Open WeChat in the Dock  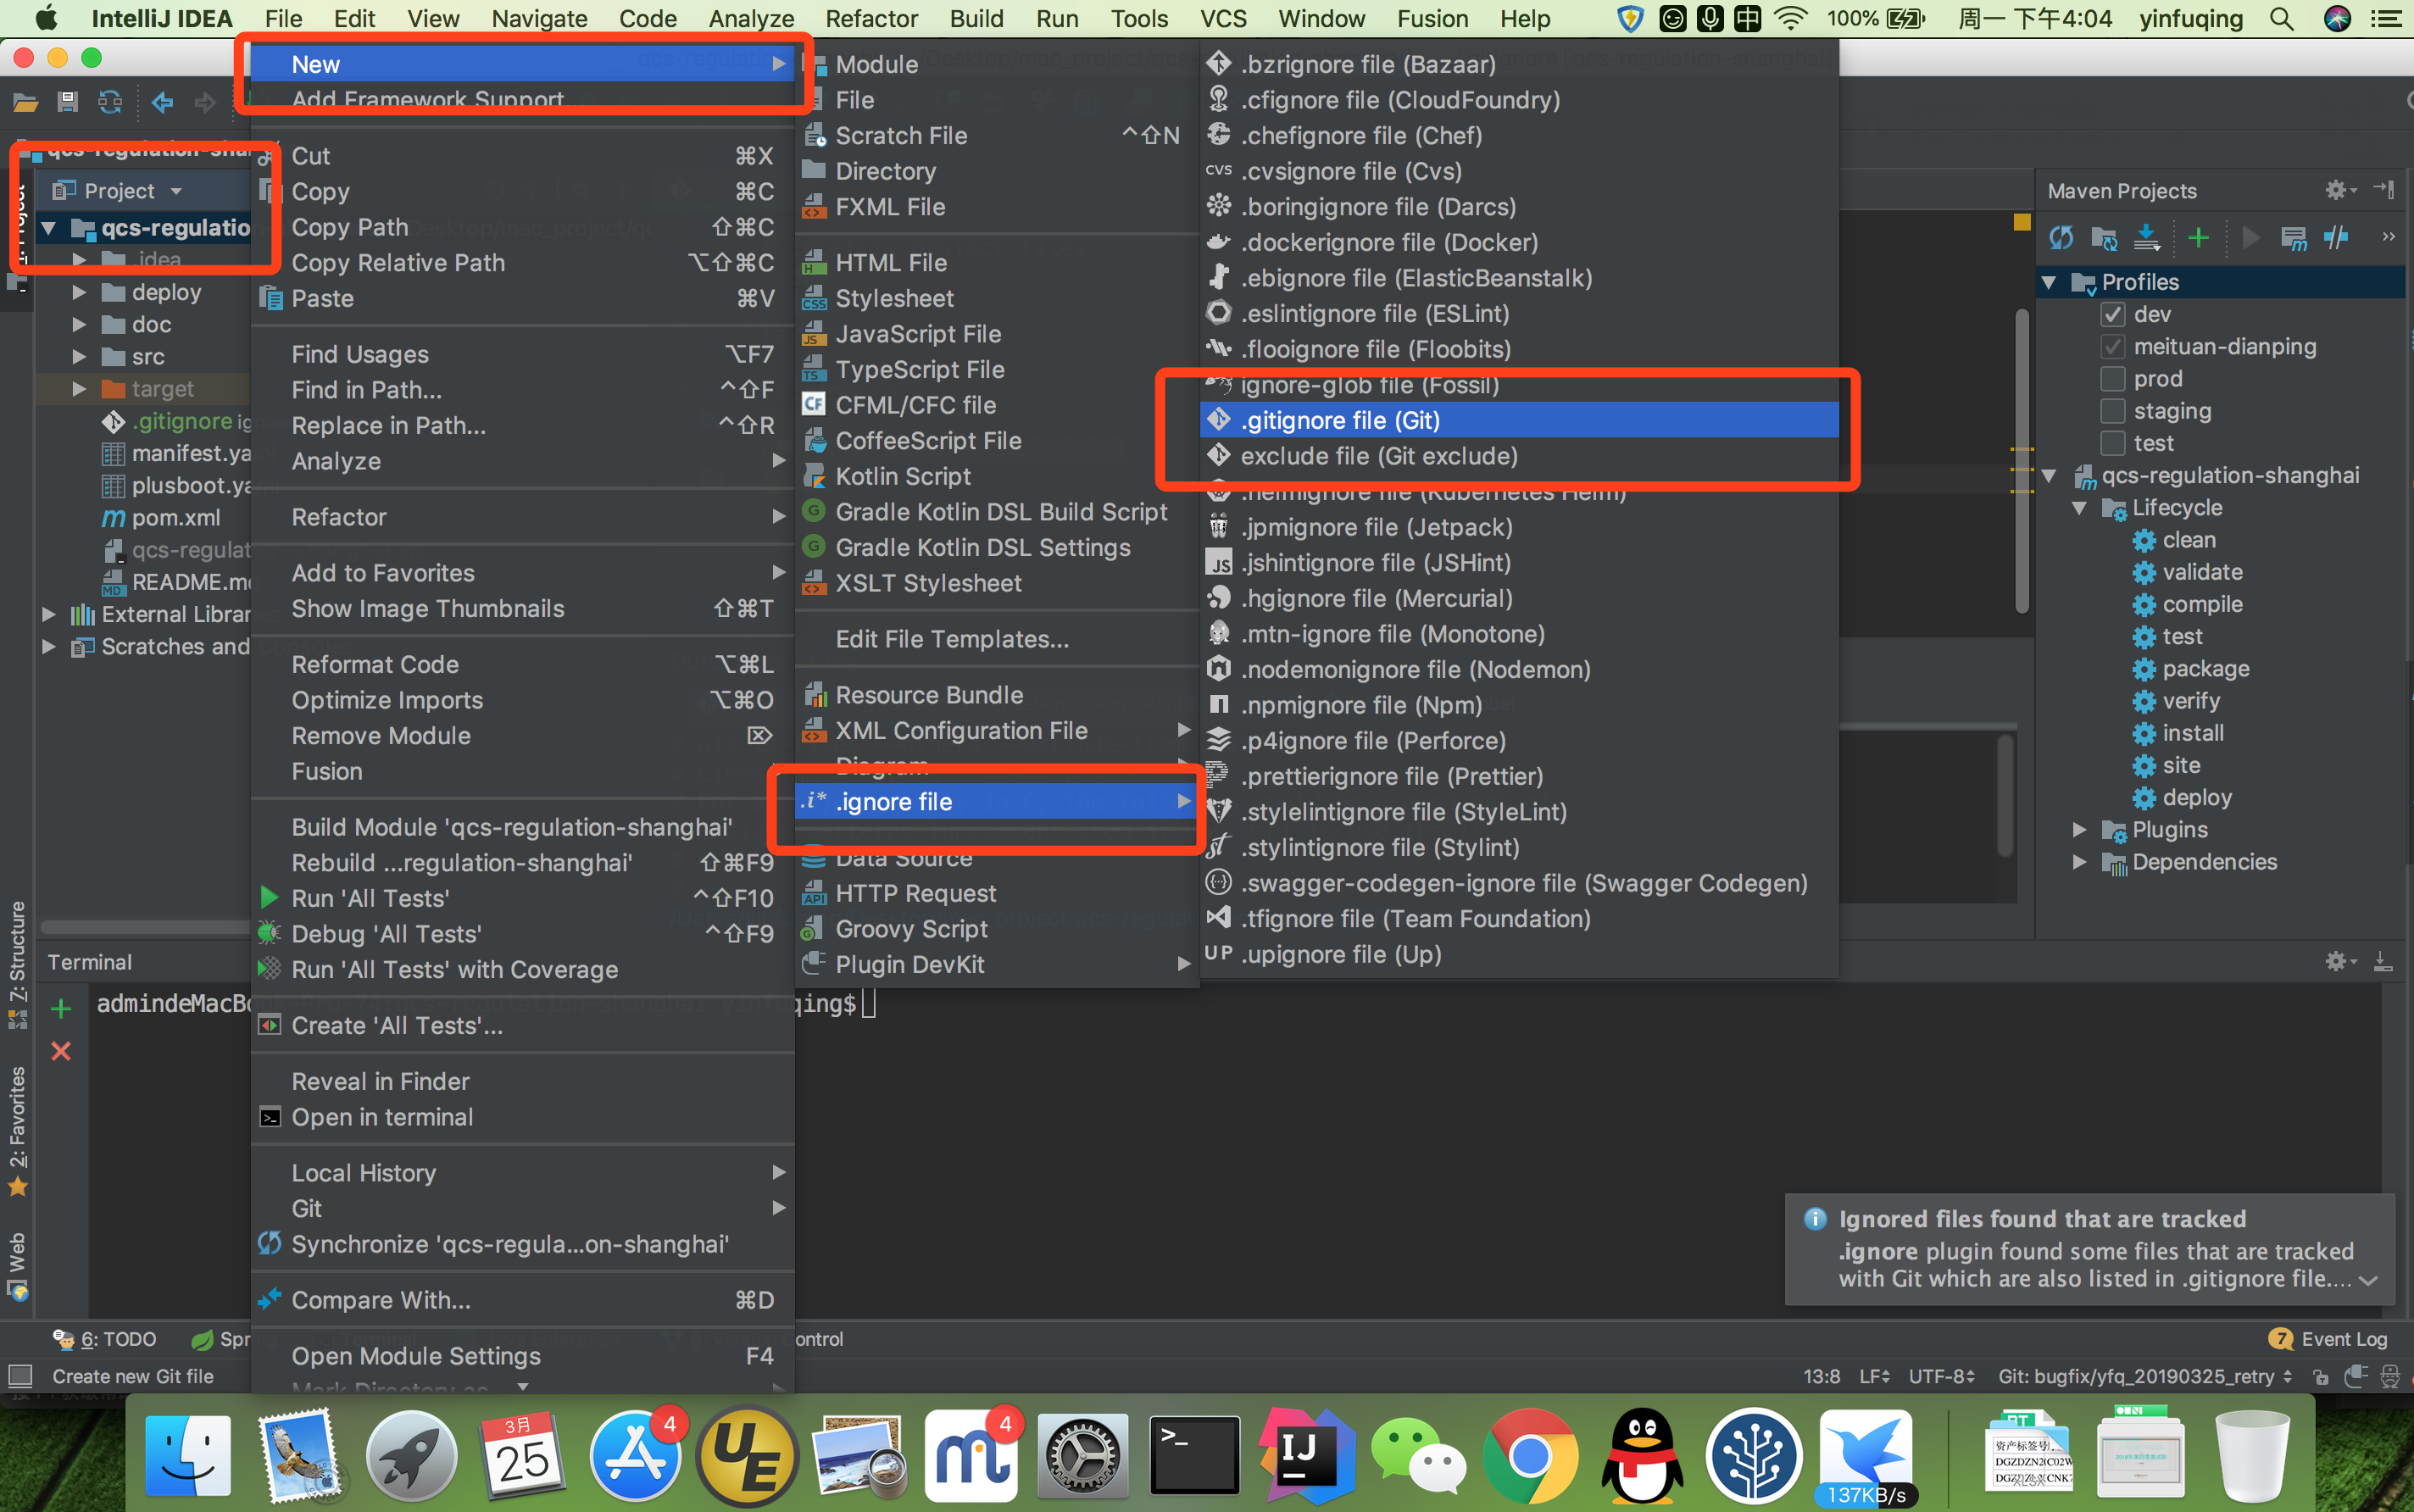click(x=1418, y=1456)
